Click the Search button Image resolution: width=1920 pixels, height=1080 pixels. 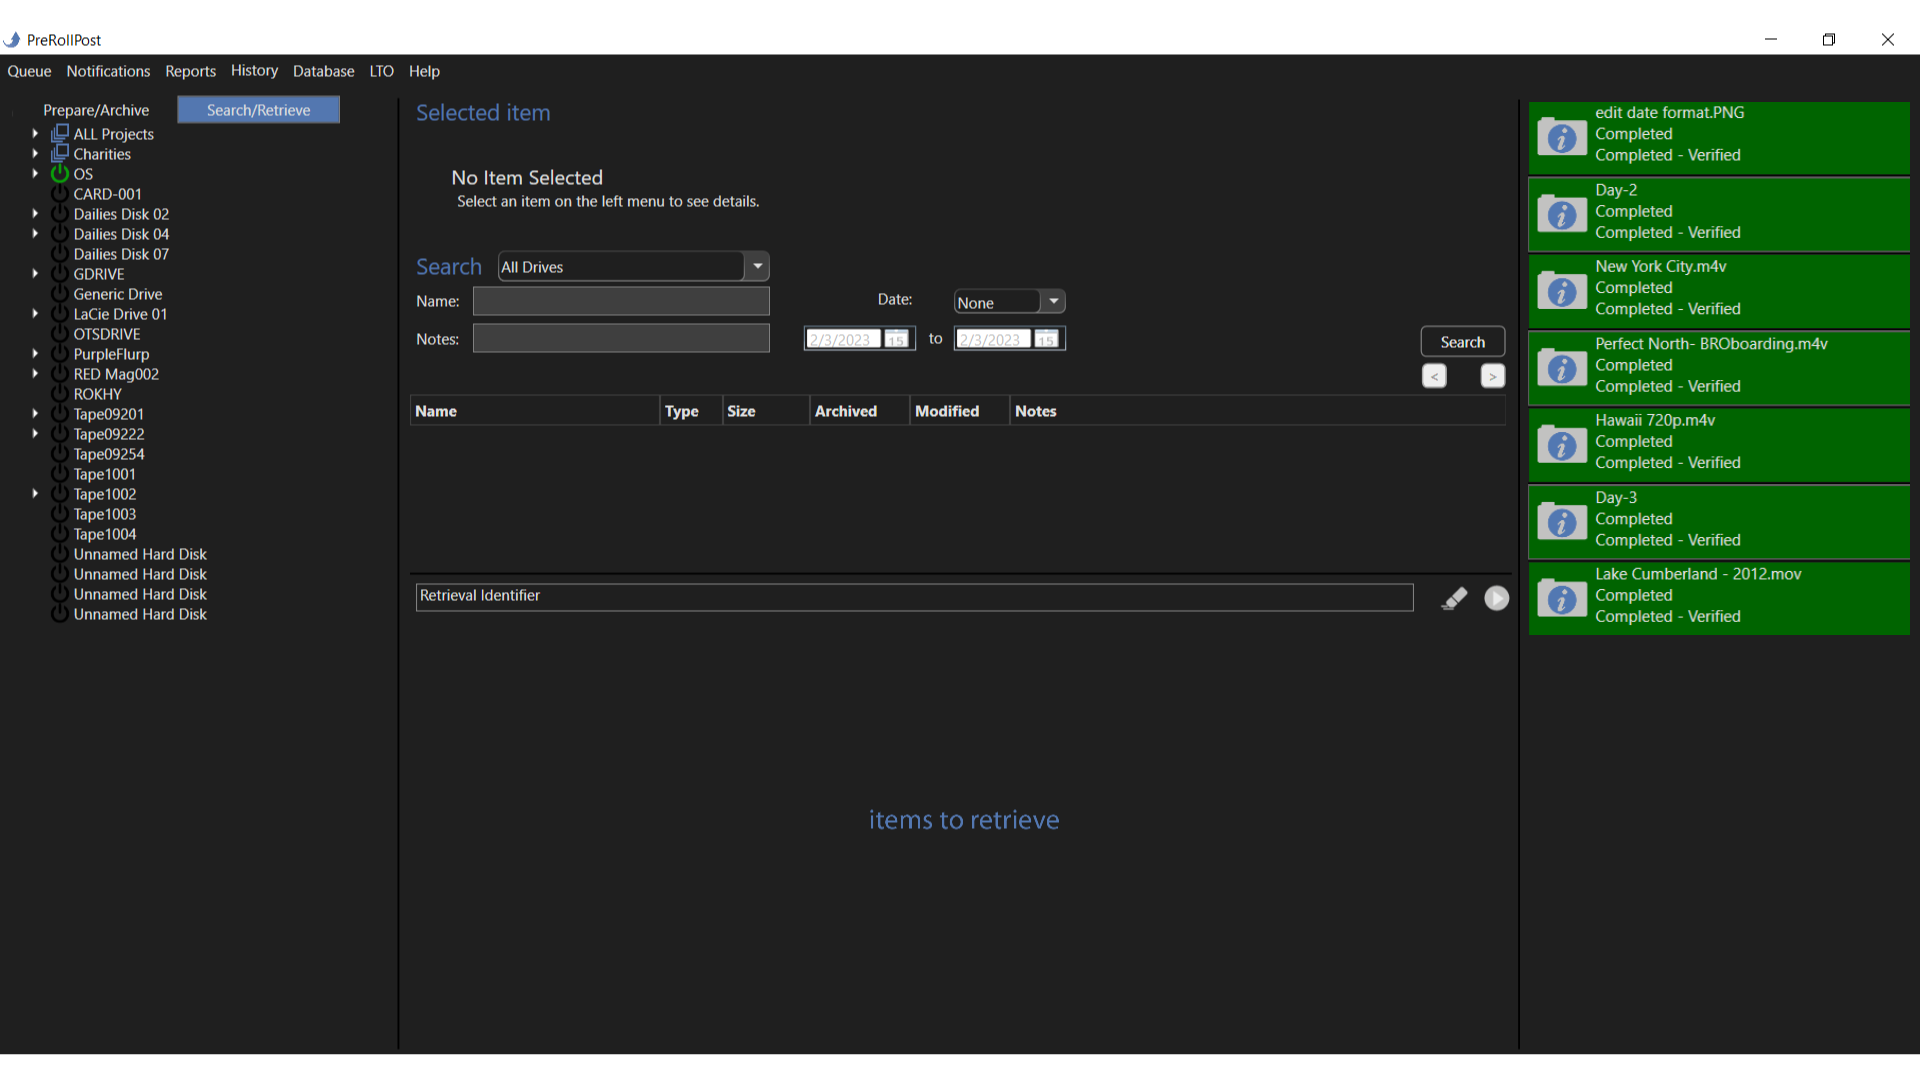1462,342
